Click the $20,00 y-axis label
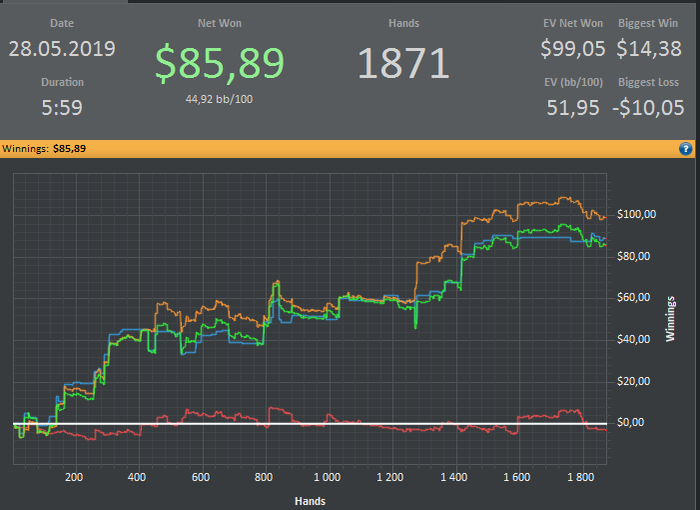This screenshot has width=700, height=510. click(633, 381)
